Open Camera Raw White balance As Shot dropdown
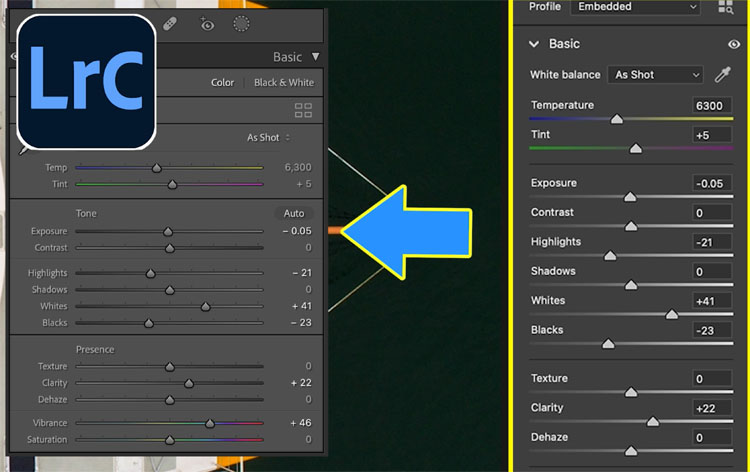Screen dimensions: 750x472 coord(655,75)
